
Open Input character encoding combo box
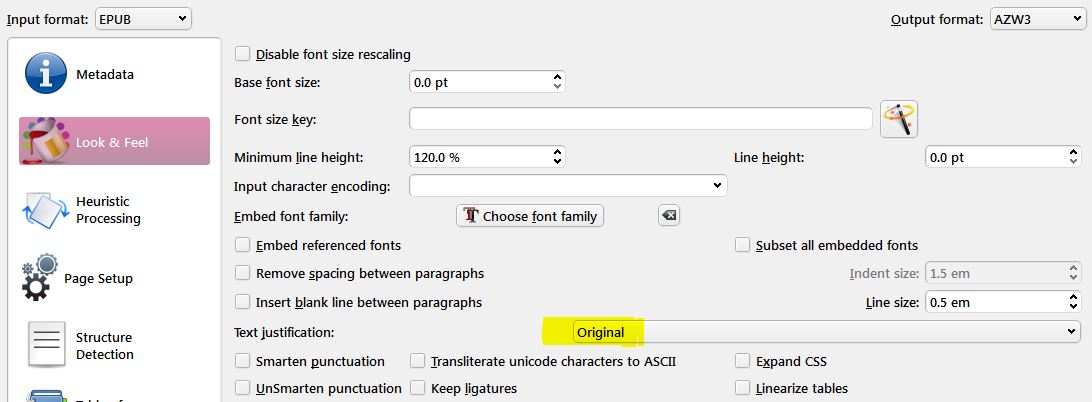(x=568, y=186)
